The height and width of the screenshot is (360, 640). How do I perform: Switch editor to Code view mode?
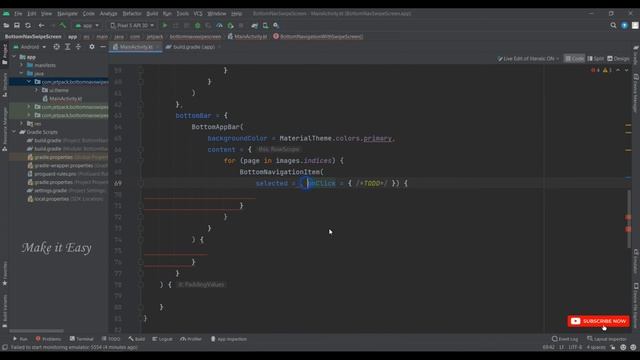[x=574, y=59]
